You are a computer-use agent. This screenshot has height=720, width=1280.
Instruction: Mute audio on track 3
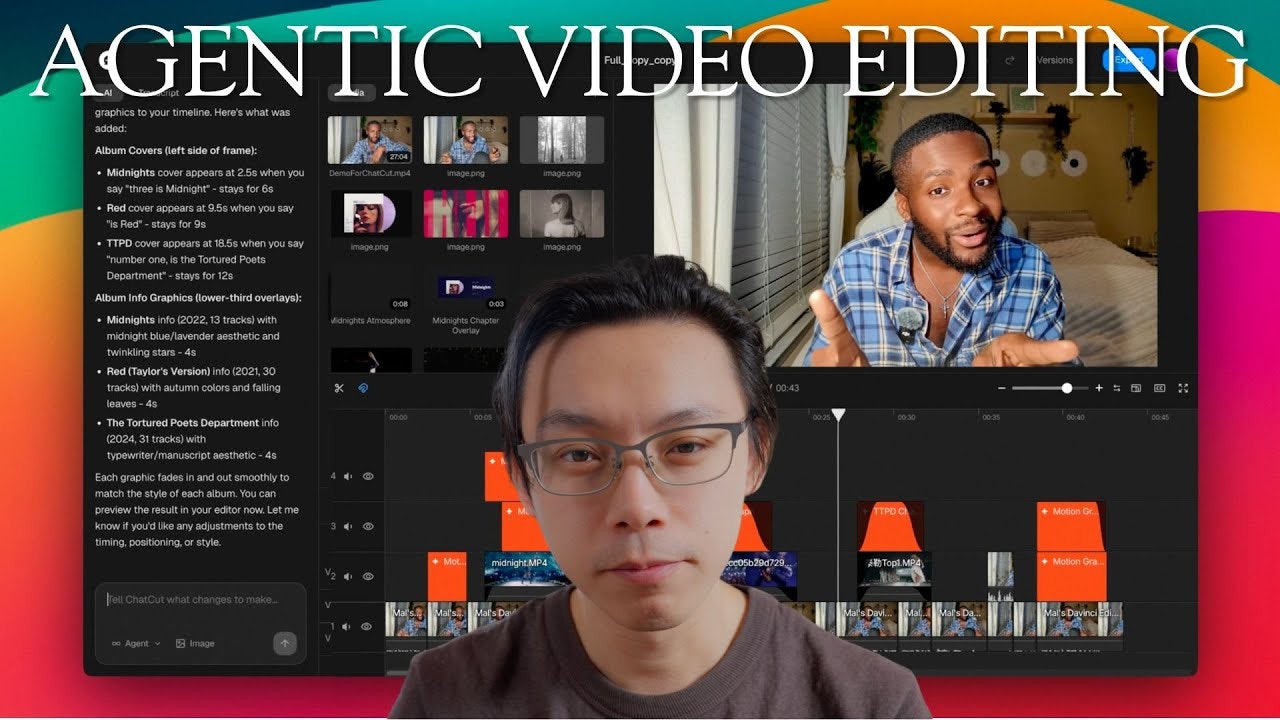pos(347,526)
